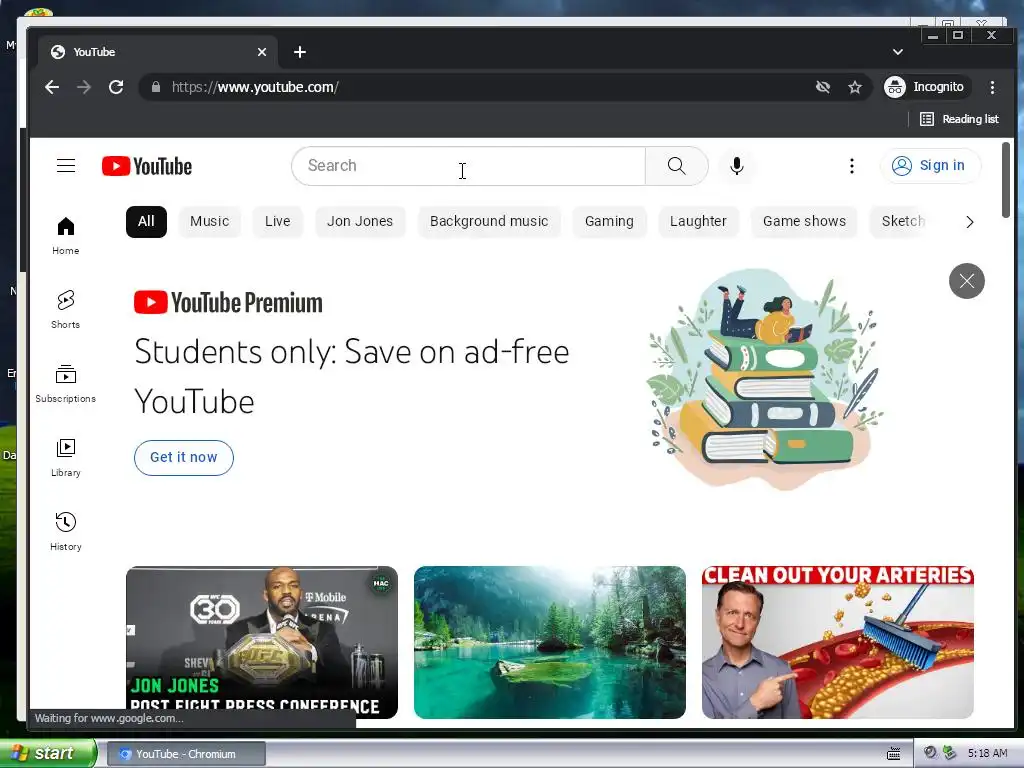This screenshot has width=1024, height=768.
Task: Go to Home in sidebar
Action: point(65,236)
